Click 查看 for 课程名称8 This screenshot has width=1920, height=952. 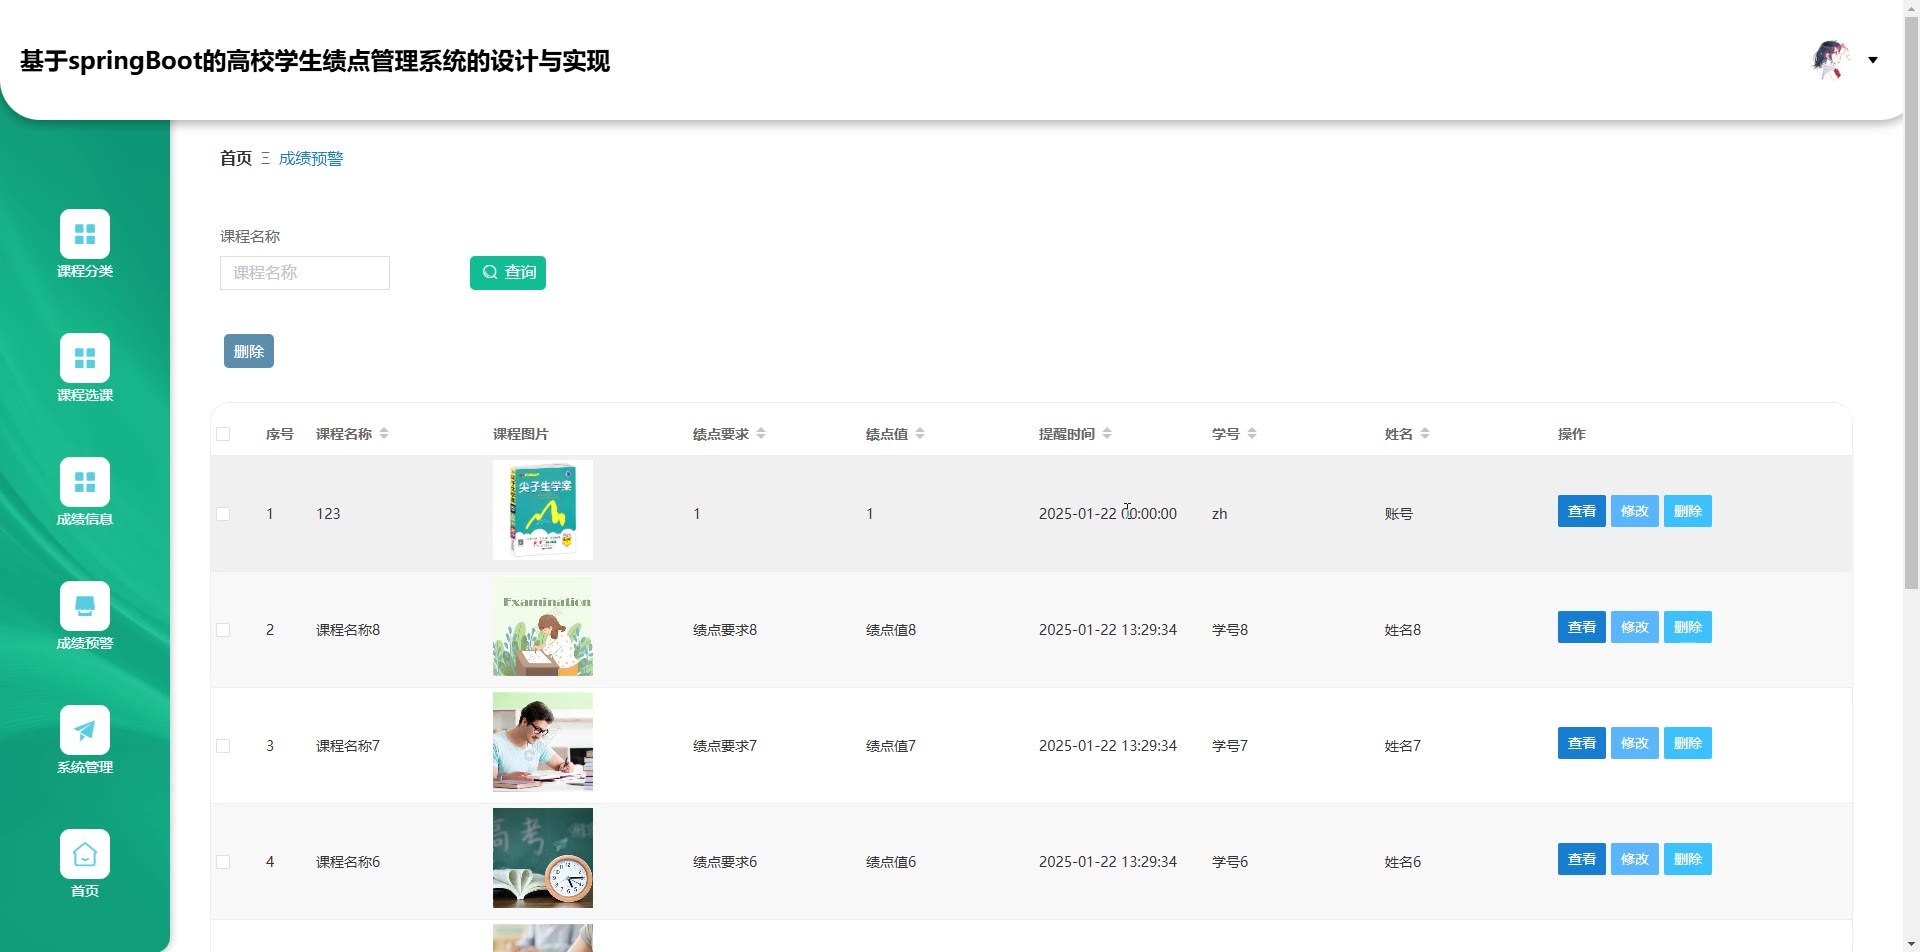point(1582,627)
